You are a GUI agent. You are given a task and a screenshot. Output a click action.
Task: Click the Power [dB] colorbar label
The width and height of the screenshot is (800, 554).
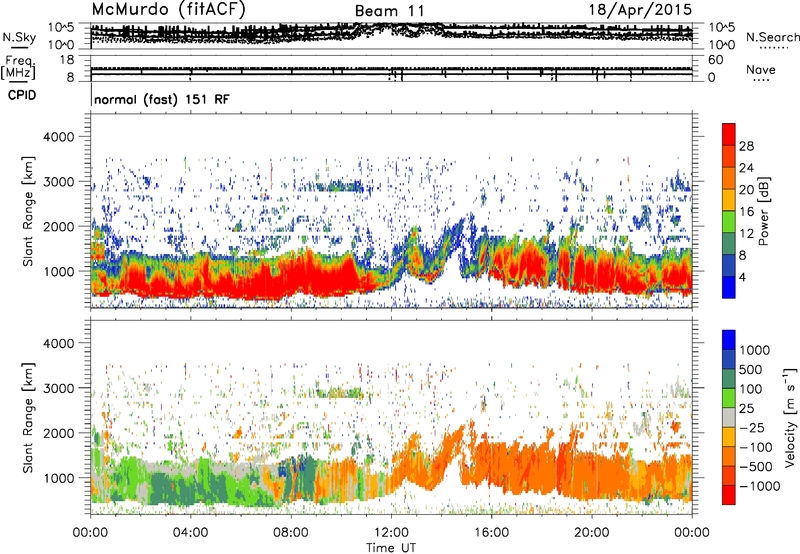[763, 211]
